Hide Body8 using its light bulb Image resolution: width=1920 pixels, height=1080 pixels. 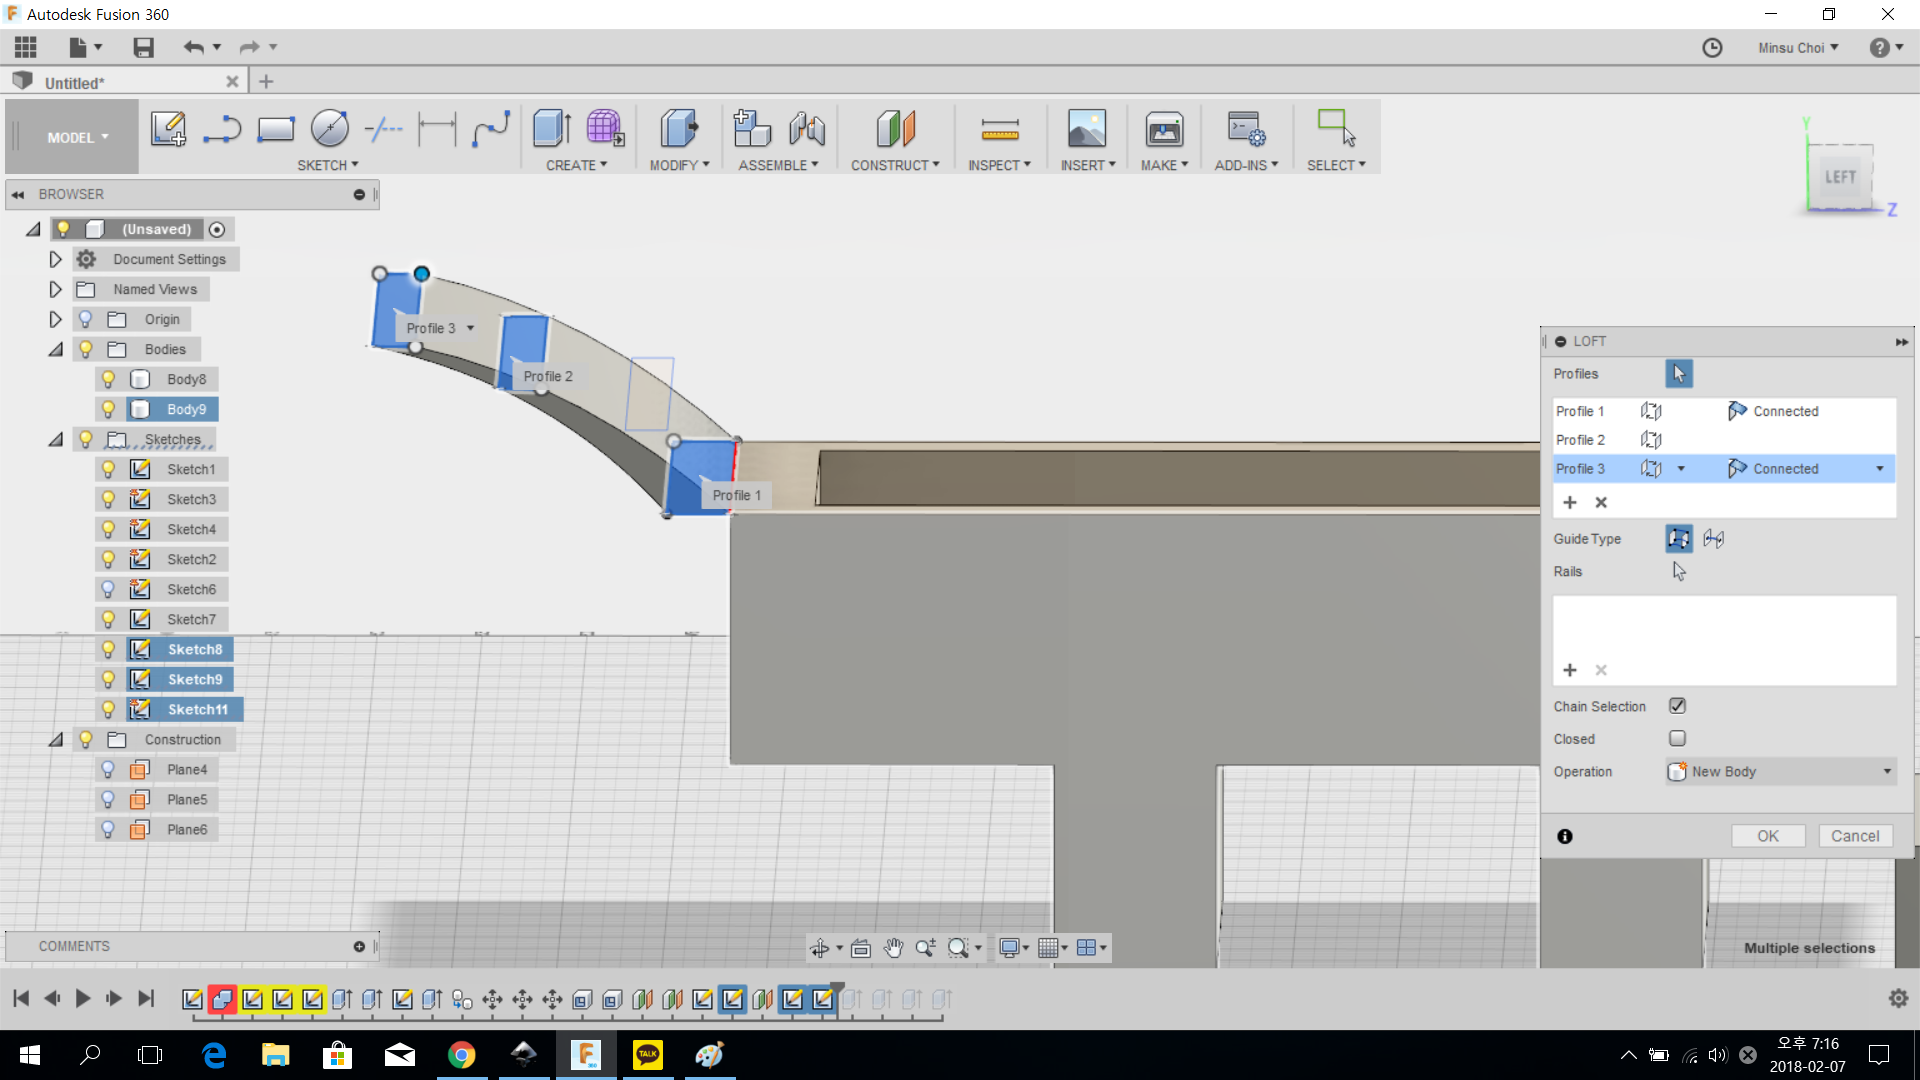(109, 379)
